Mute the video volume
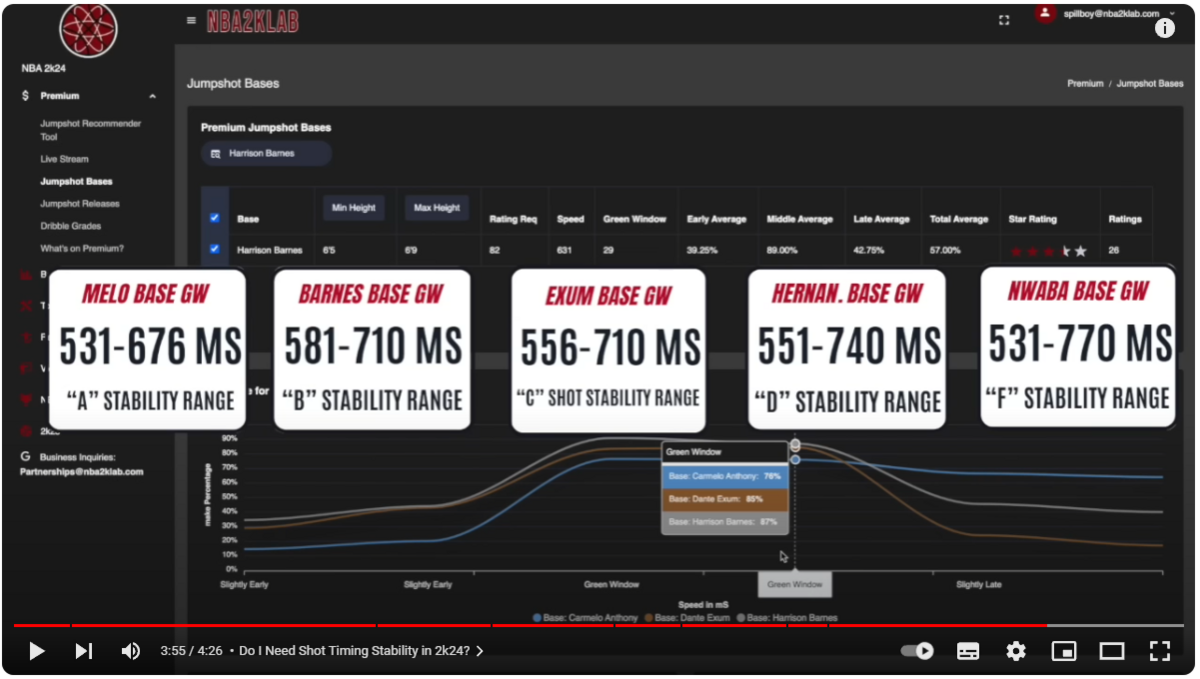The height and width of the screenshot is (679, 1200). tap(131, 651)
